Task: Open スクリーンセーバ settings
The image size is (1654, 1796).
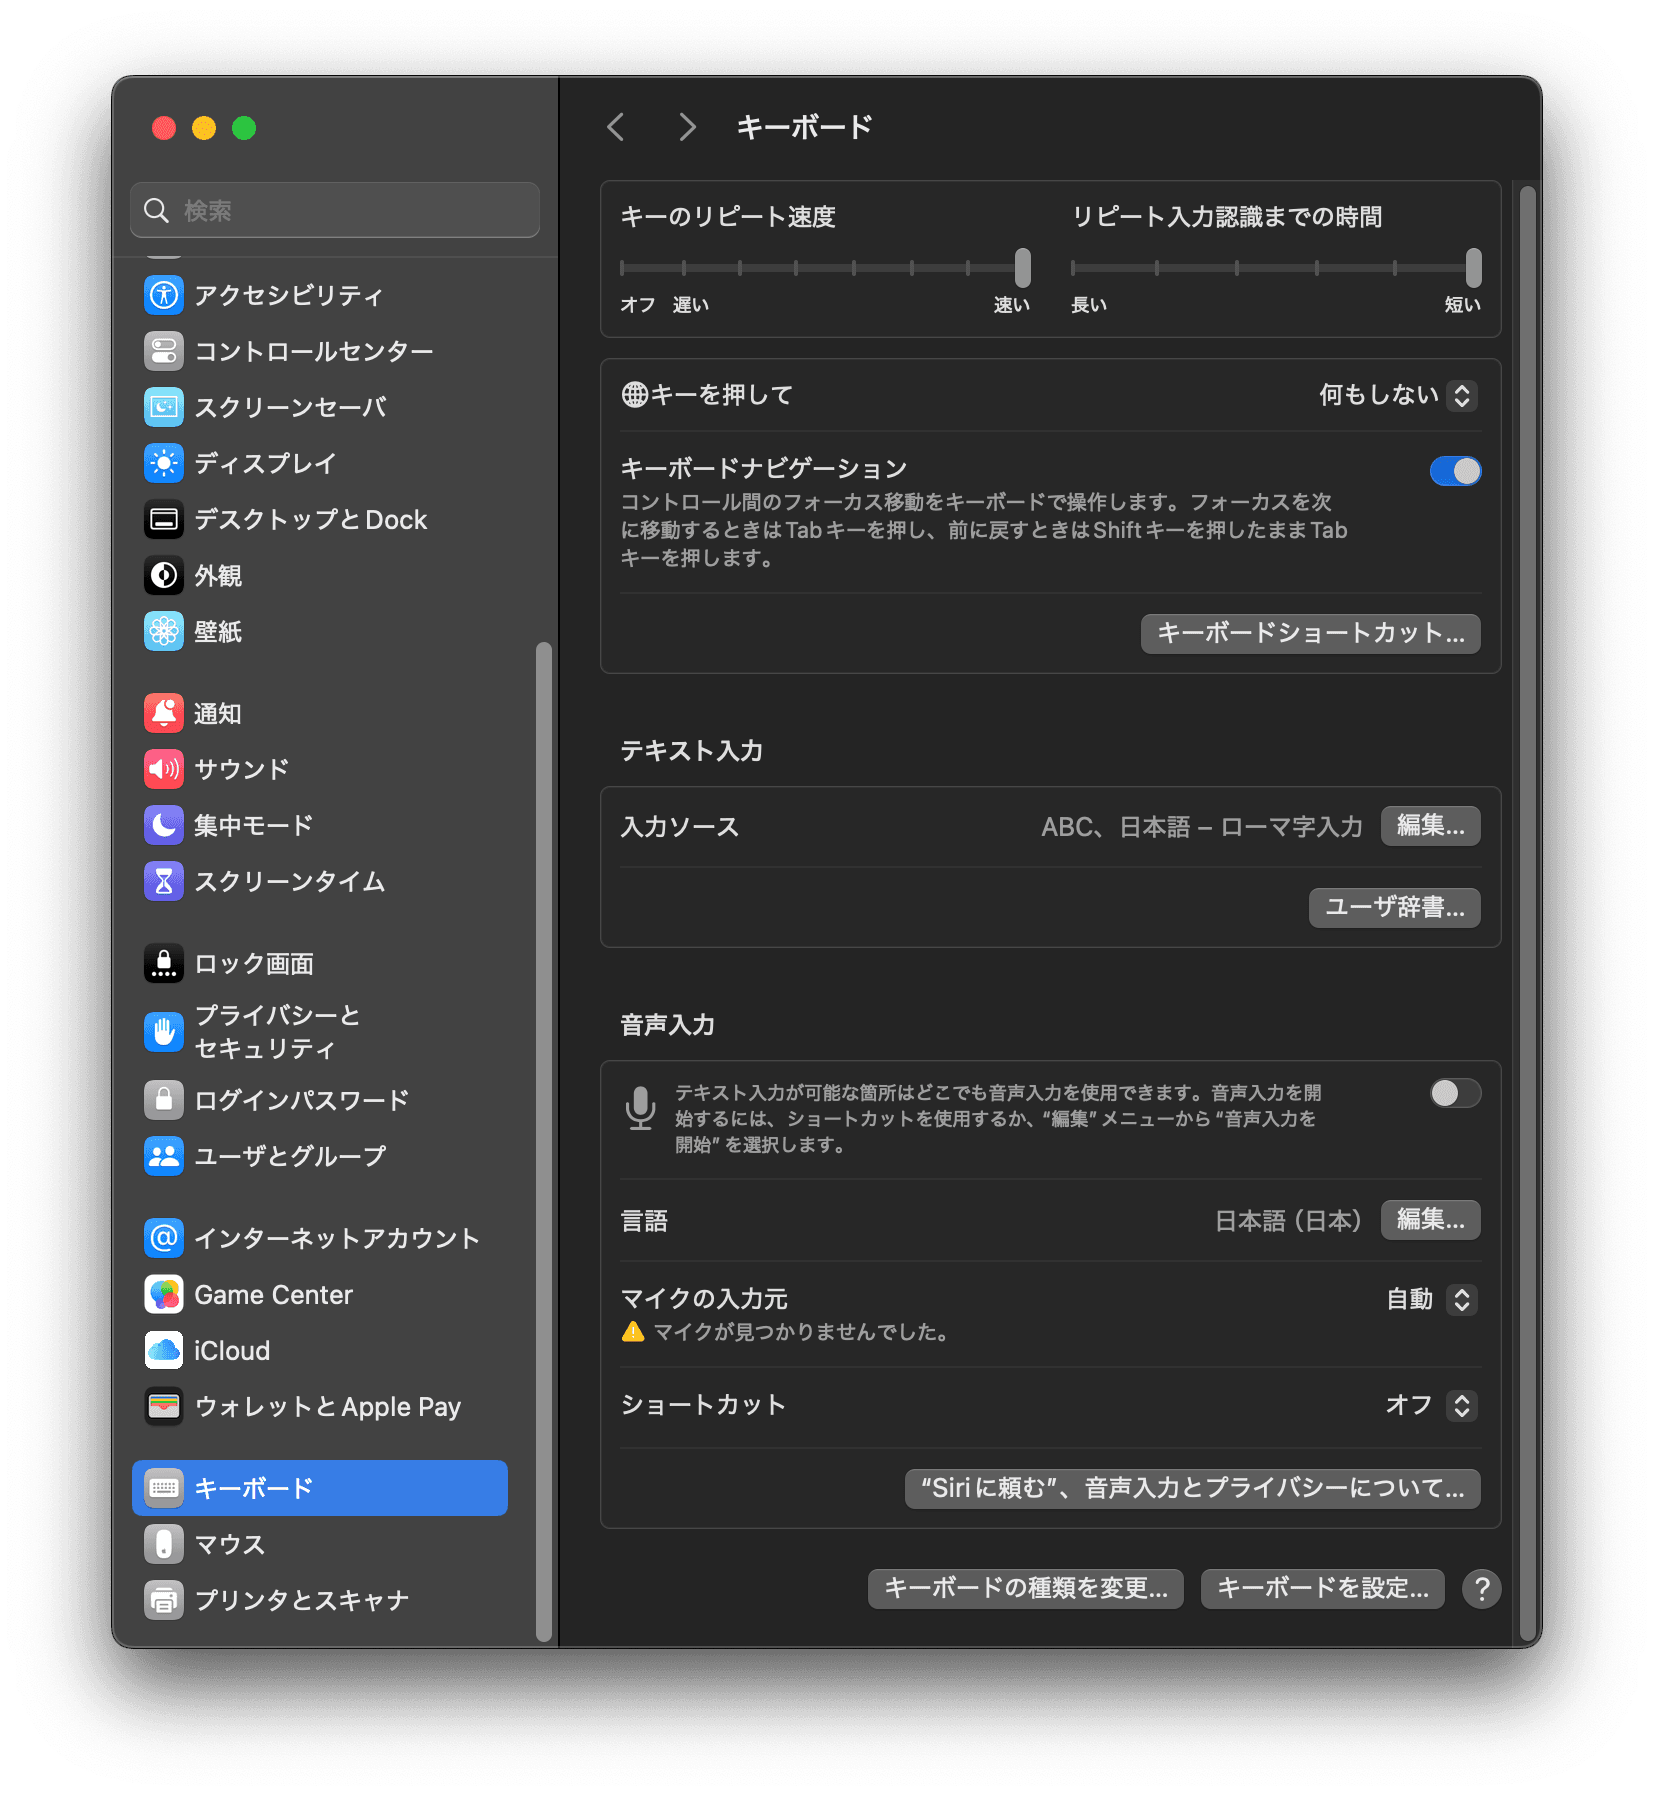Action: click(287, 407)
